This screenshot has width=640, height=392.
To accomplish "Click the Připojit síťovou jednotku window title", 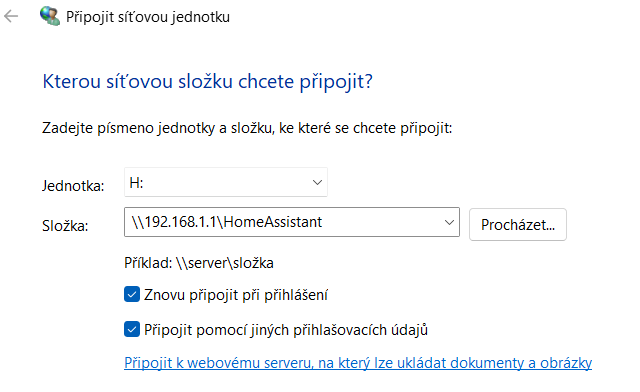I will (148, 17).
